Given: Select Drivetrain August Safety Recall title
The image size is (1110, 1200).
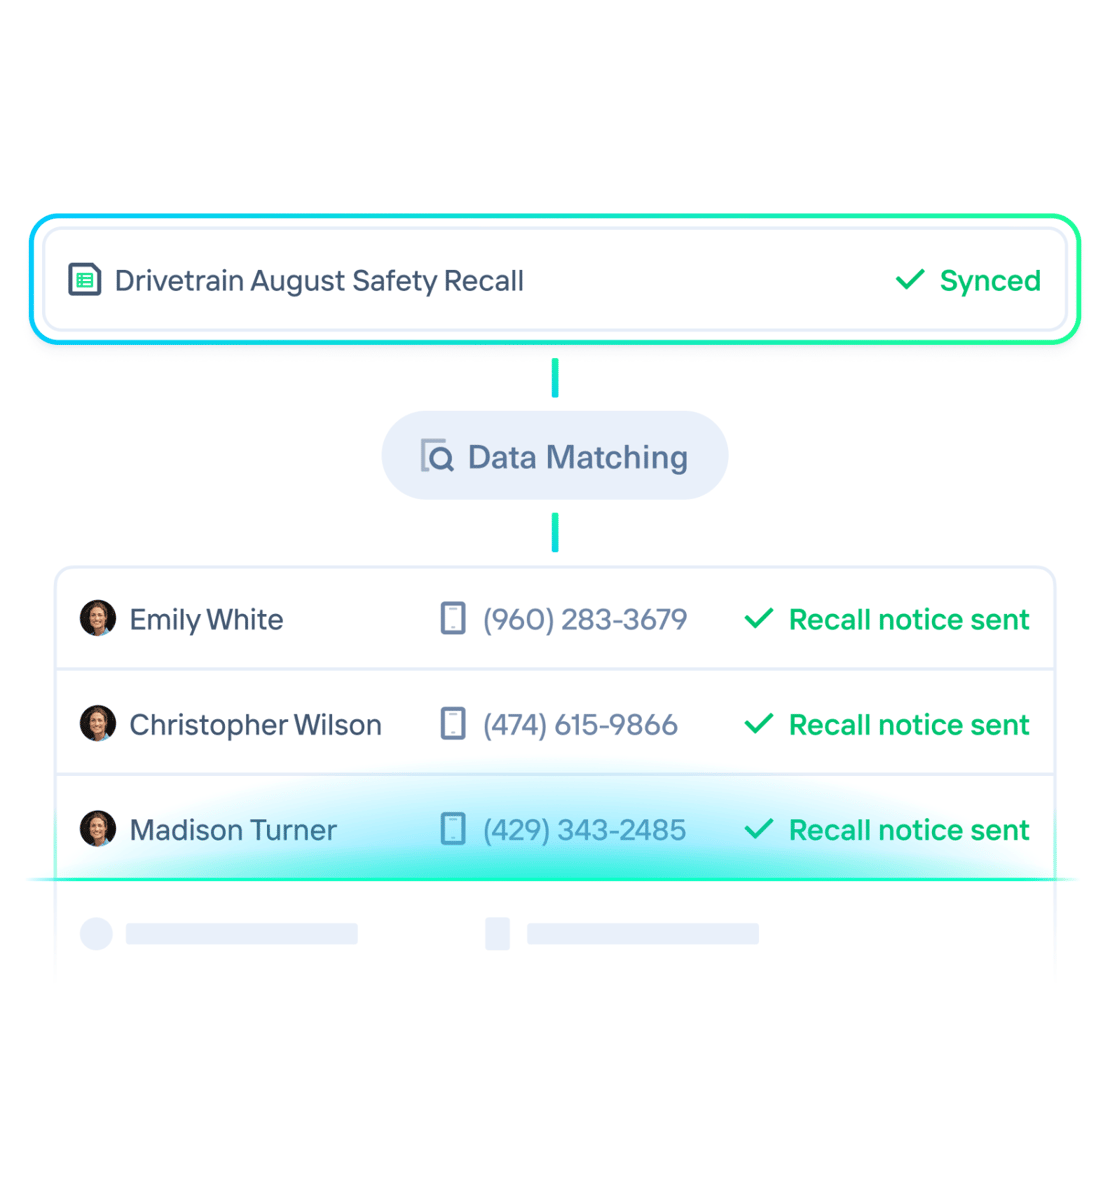Looking at the screenshot, I should tap(319, 281).
